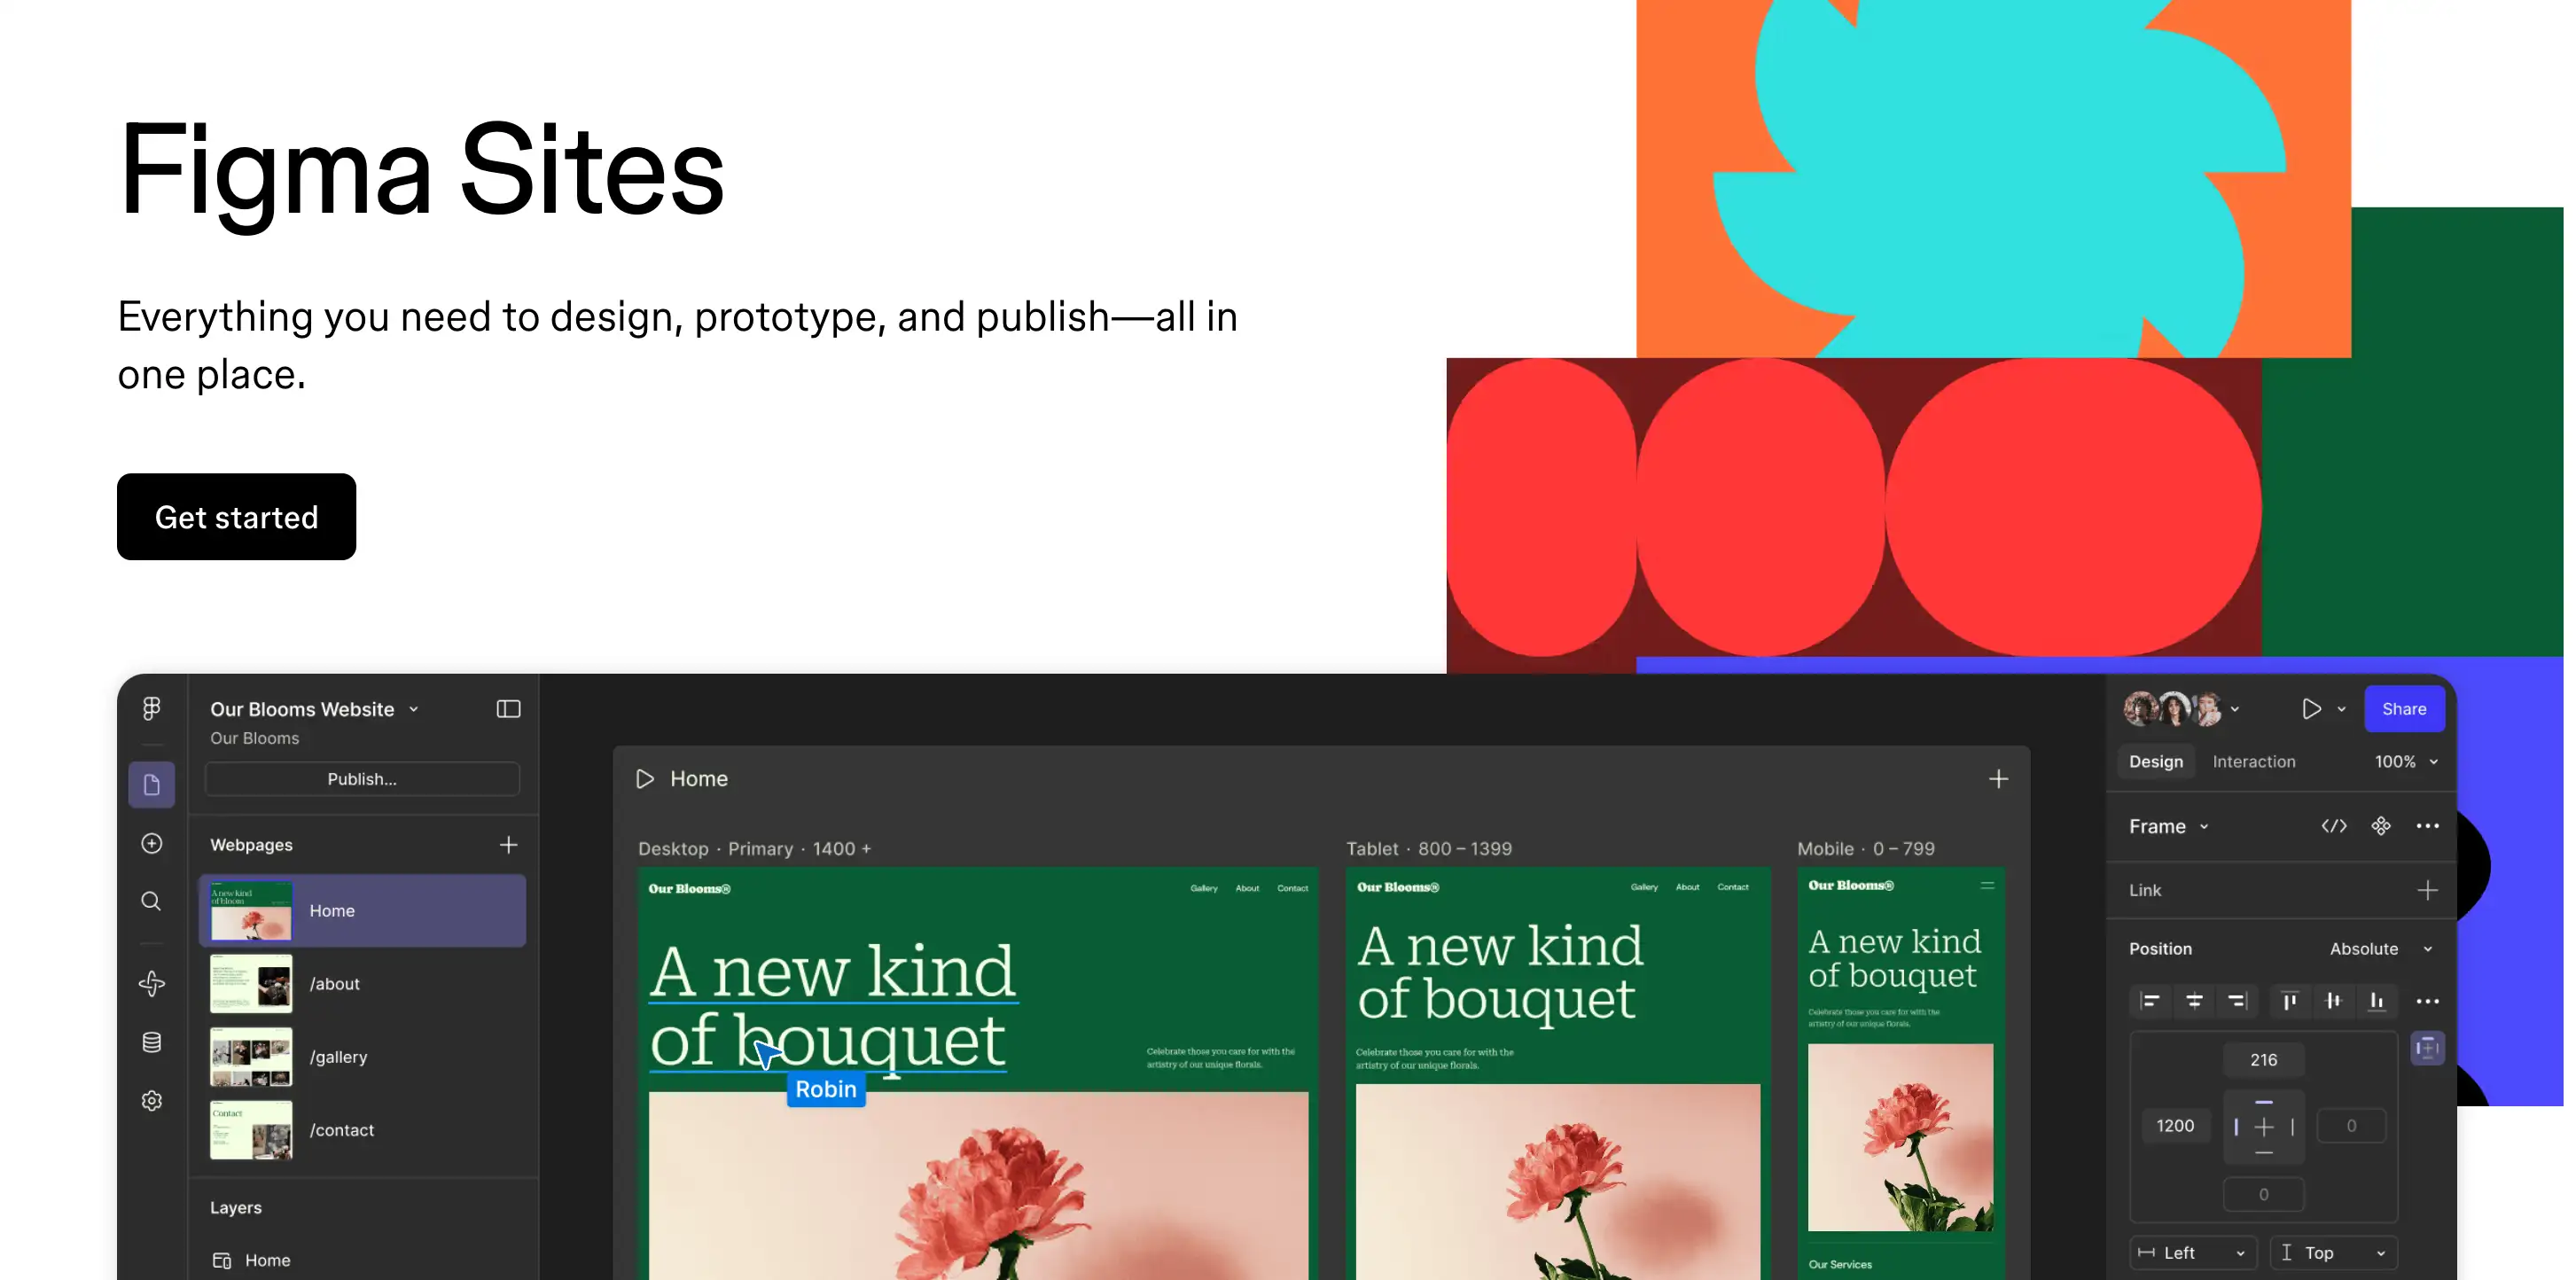Open site settings gear icon

(x=151, y=1100)
